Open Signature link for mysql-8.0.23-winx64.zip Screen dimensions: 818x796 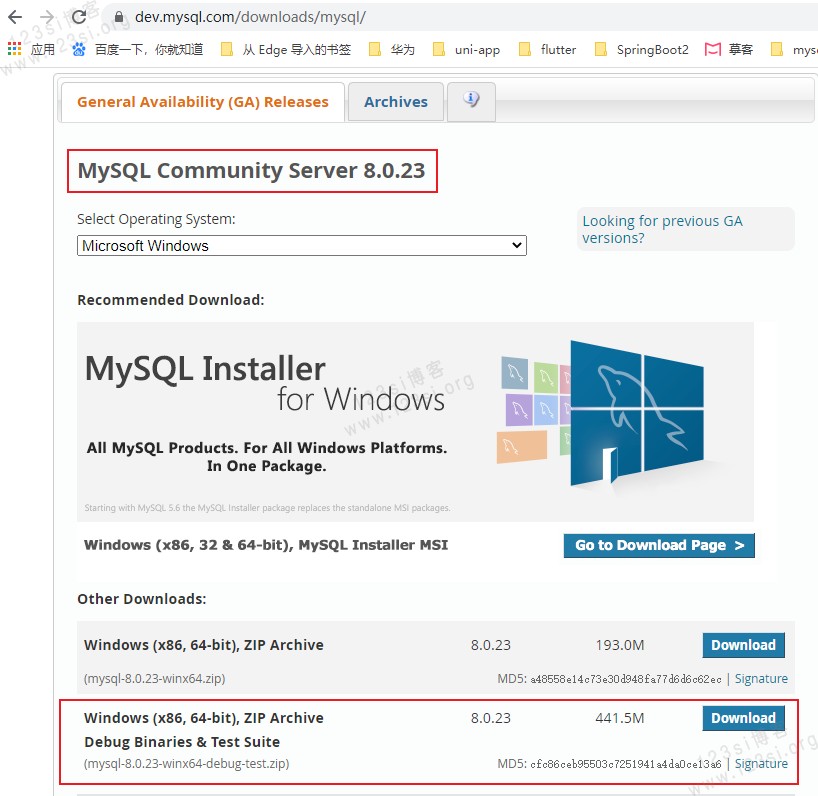coord(761,679)
